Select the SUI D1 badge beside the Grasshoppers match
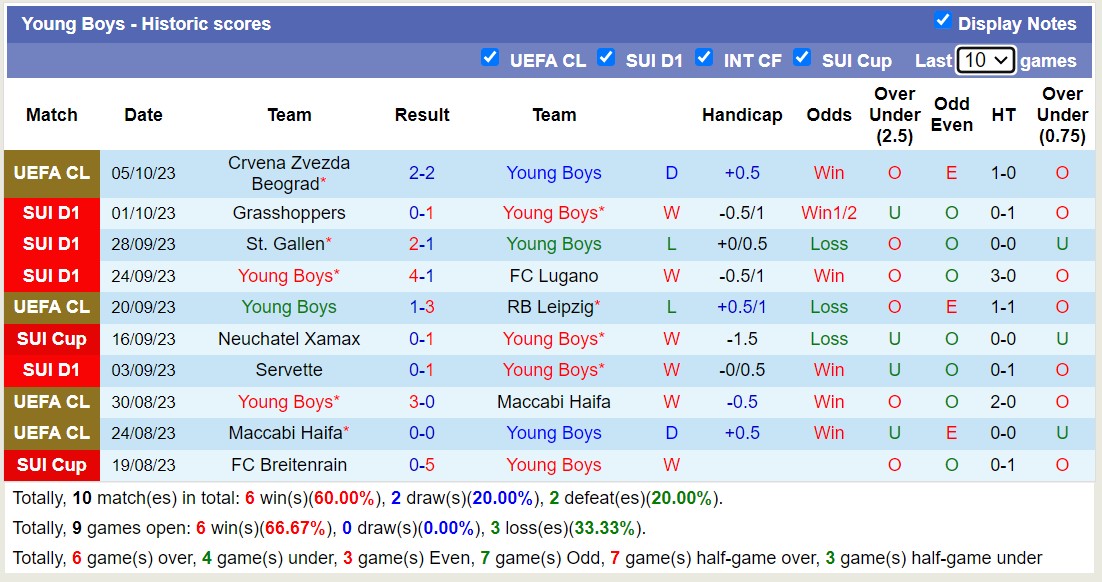 (51, 213)
